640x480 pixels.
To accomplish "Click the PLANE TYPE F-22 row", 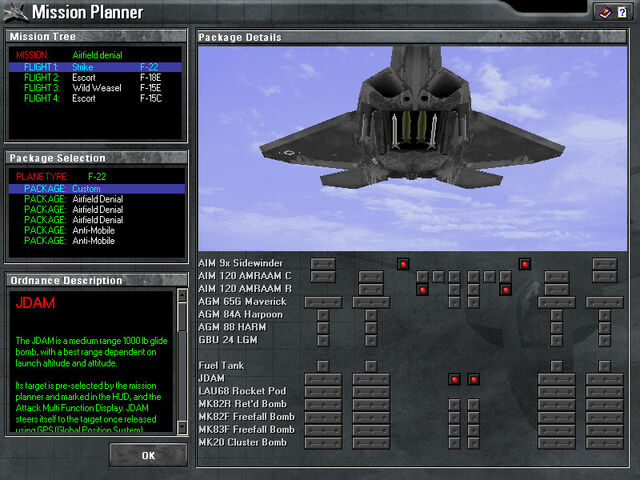I will tap(97, 177).
